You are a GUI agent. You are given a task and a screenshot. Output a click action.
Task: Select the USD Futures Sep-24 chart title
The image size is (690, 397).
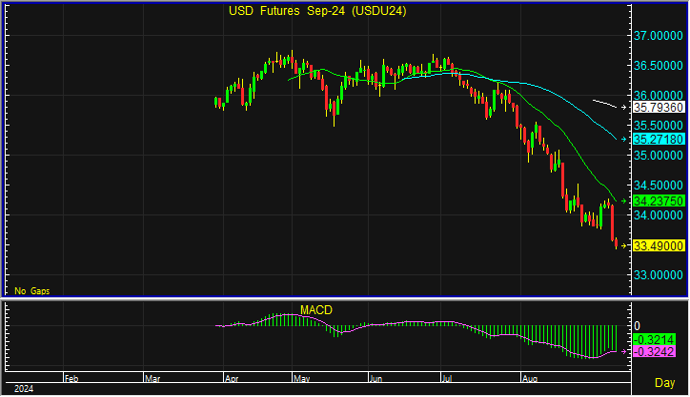317,11
